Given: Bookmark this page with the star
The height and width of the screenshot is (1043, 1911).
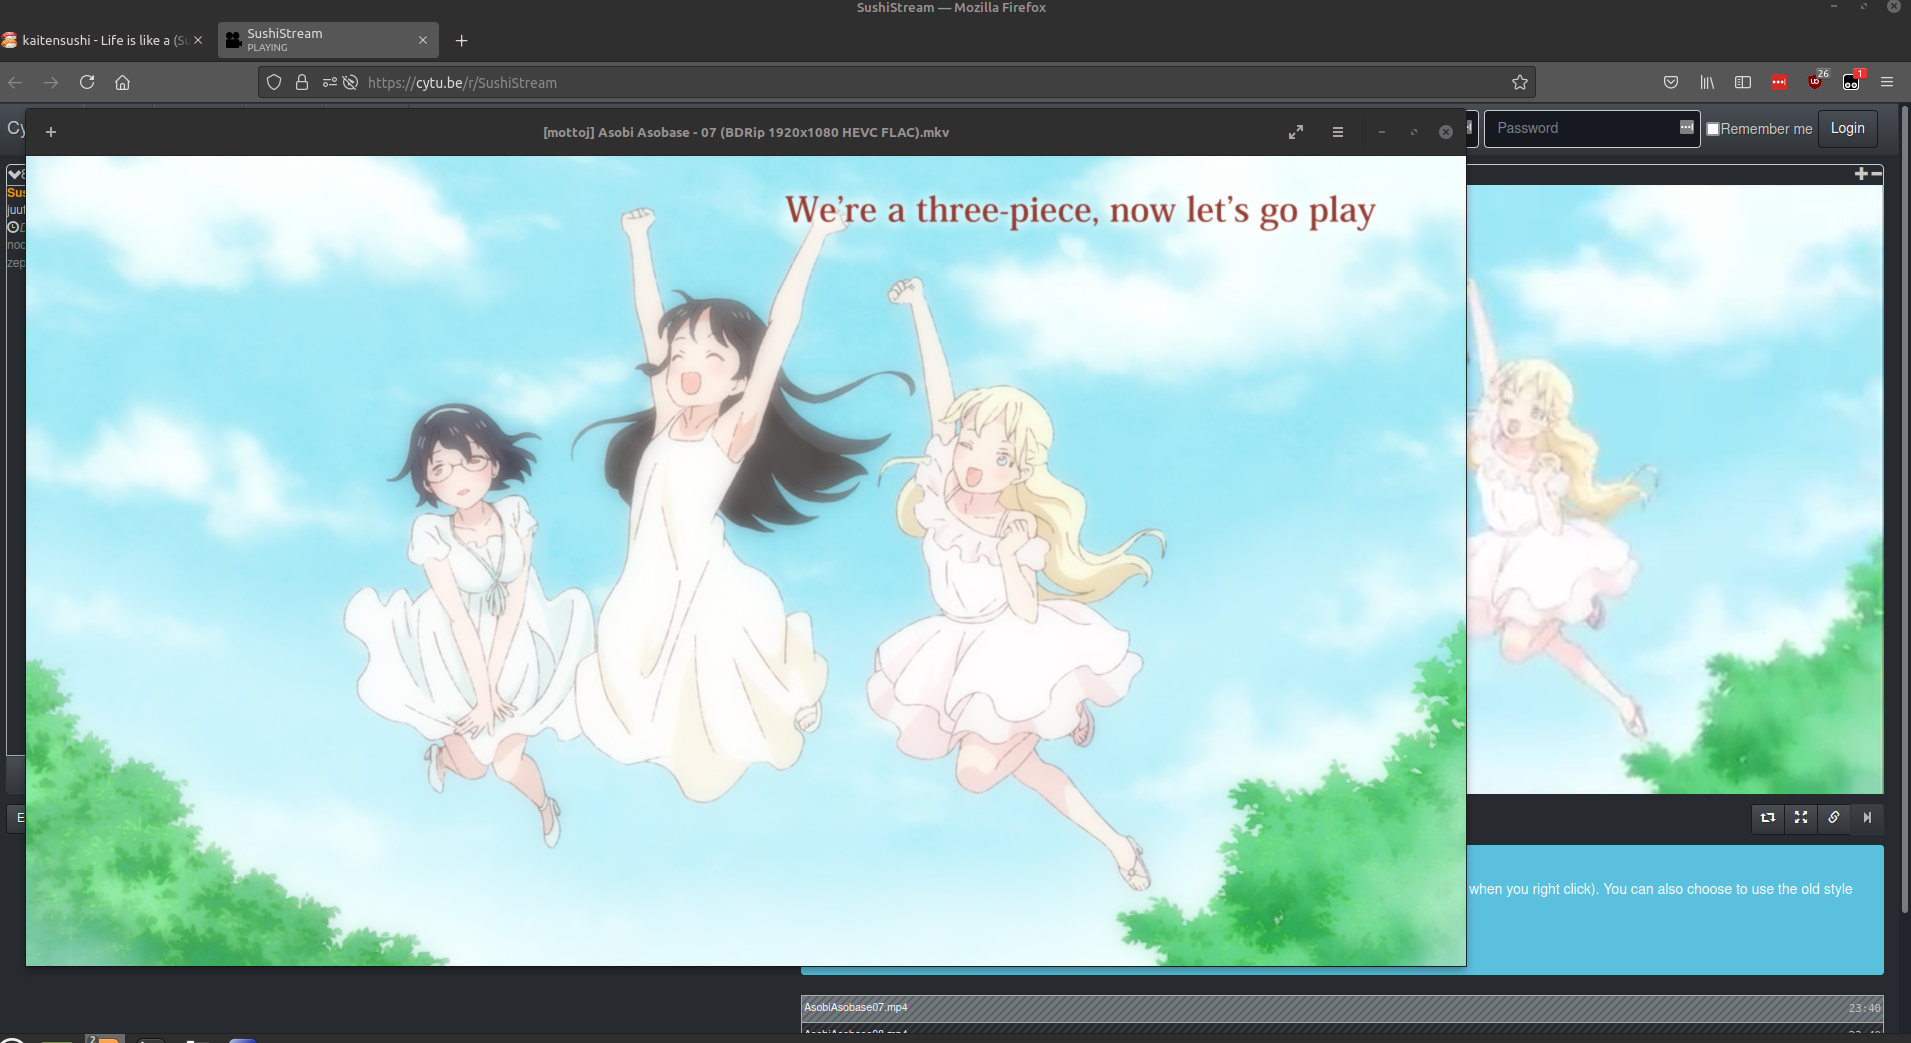Looking at the screenshot, I should pyautogui.click(x=1520, y=82).
